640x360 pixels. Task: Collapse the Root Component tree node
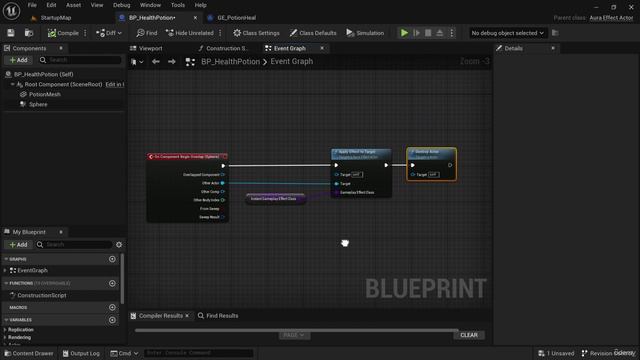pos(12,84)
